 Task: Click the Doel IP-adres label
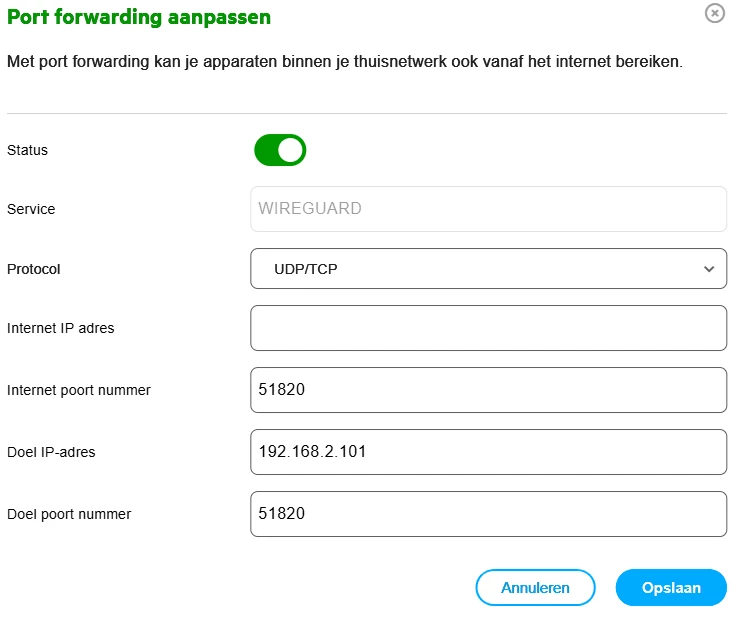pos(51,452)
